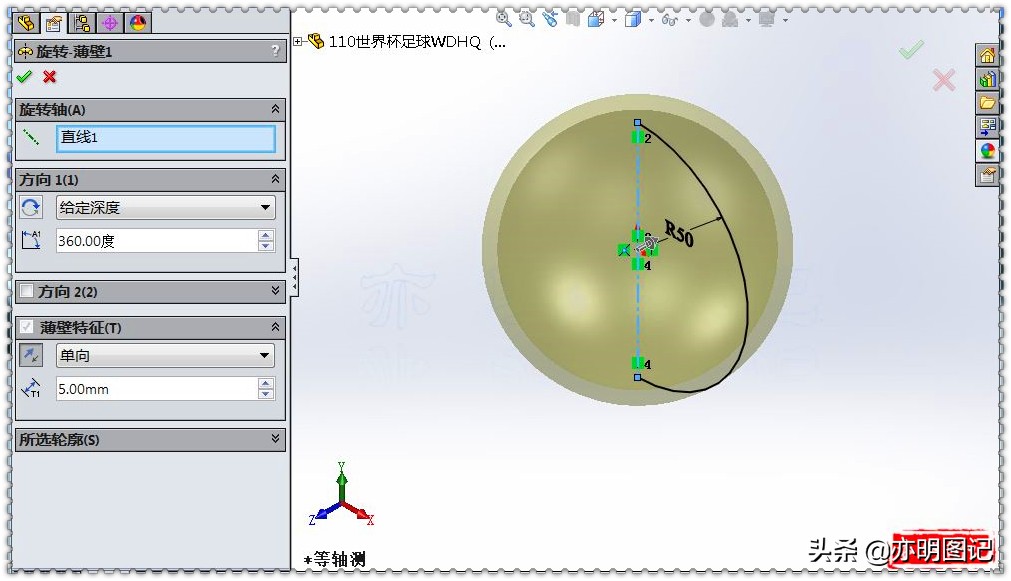Open the Appearances color wheel icon on right panel
Viewport: 1011px width, 581px height.
[x=988, y=150]
